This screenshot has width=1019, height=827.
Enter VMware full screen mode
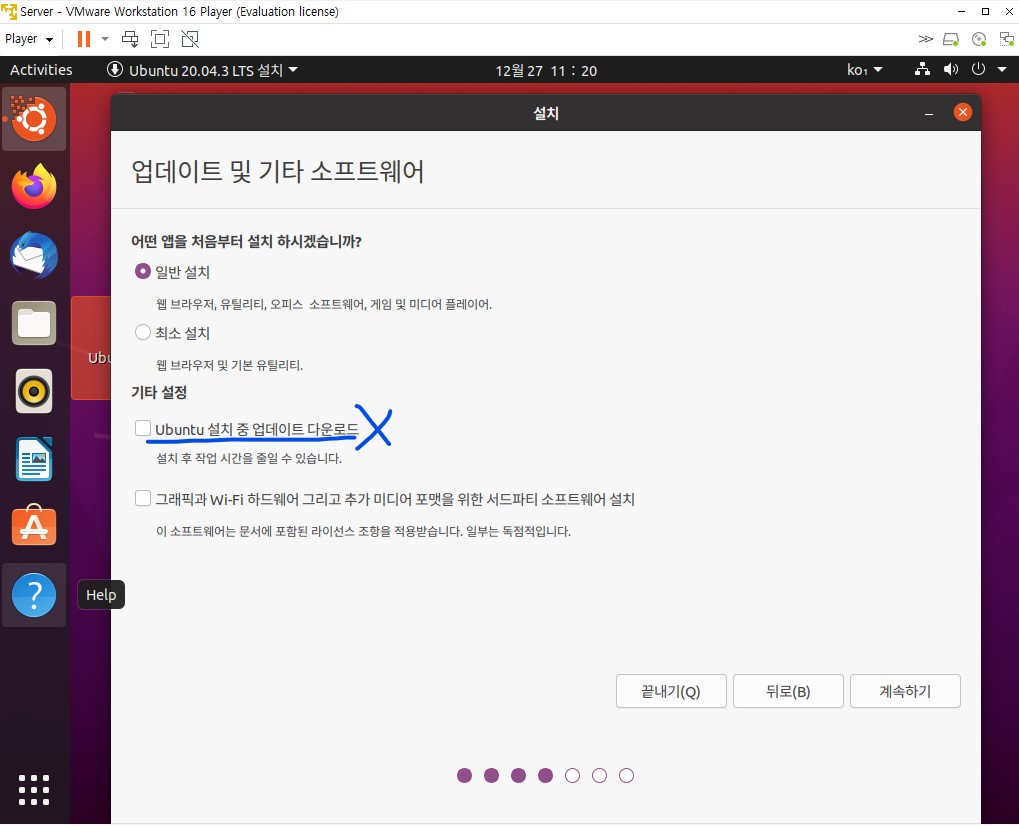(x=160, y=39)
